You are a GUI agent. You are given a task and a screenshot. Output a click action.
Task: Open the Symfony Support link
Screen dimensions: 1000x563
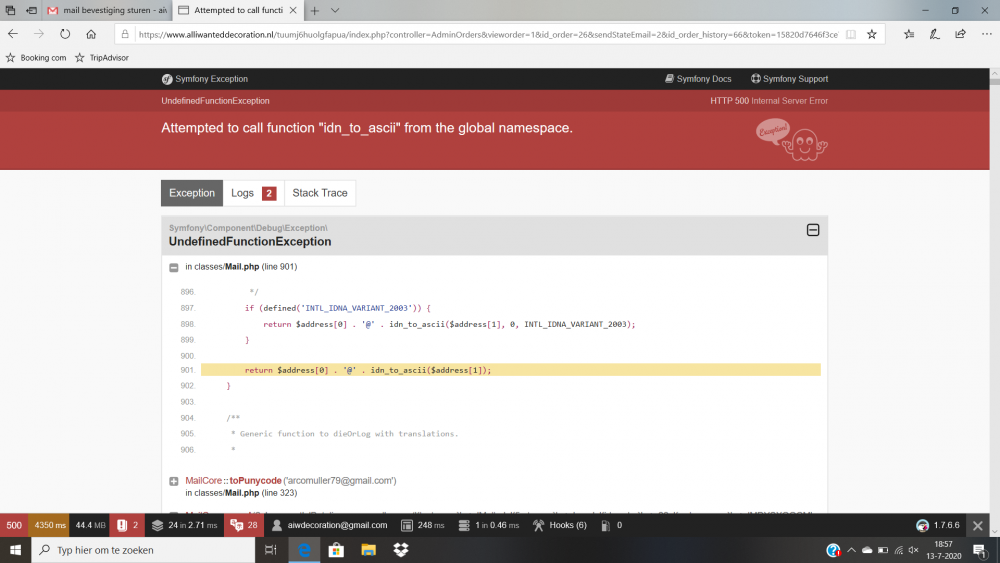pyautogui.click(x=789, y=79)
